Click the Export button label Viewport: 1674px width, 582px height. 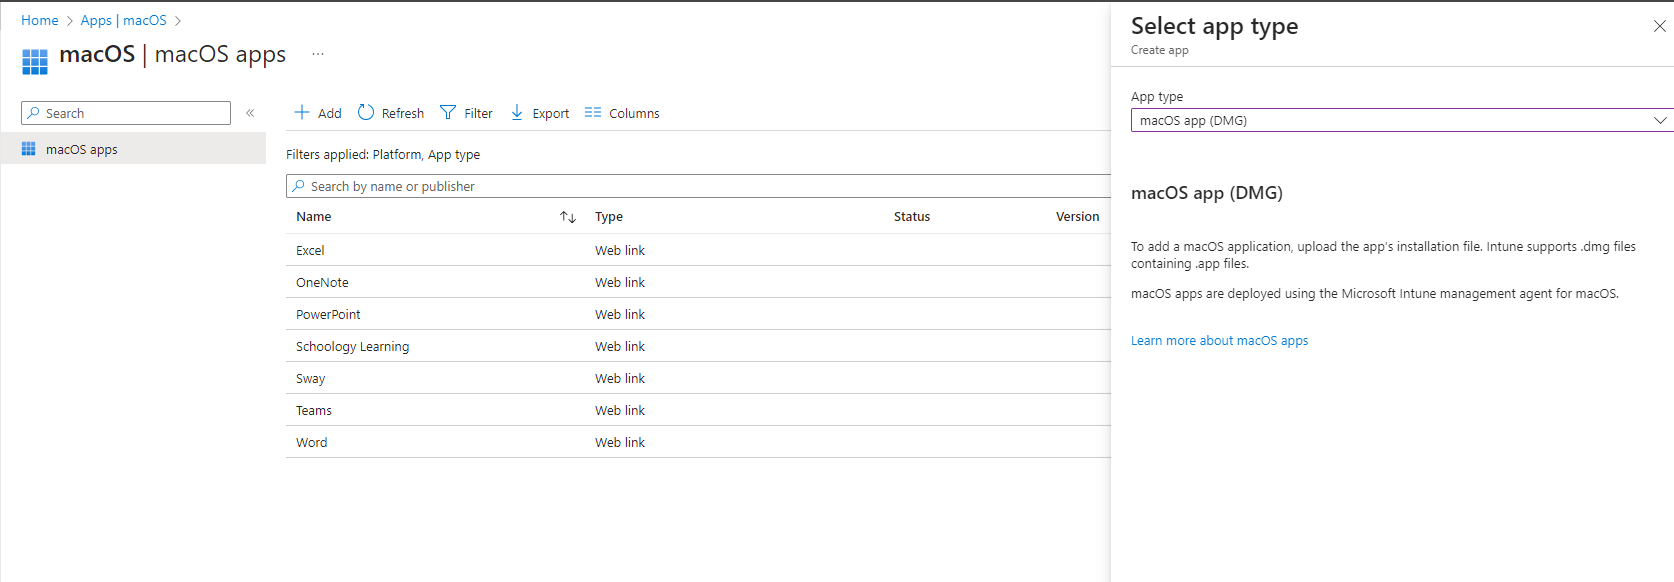click(551, 113)
